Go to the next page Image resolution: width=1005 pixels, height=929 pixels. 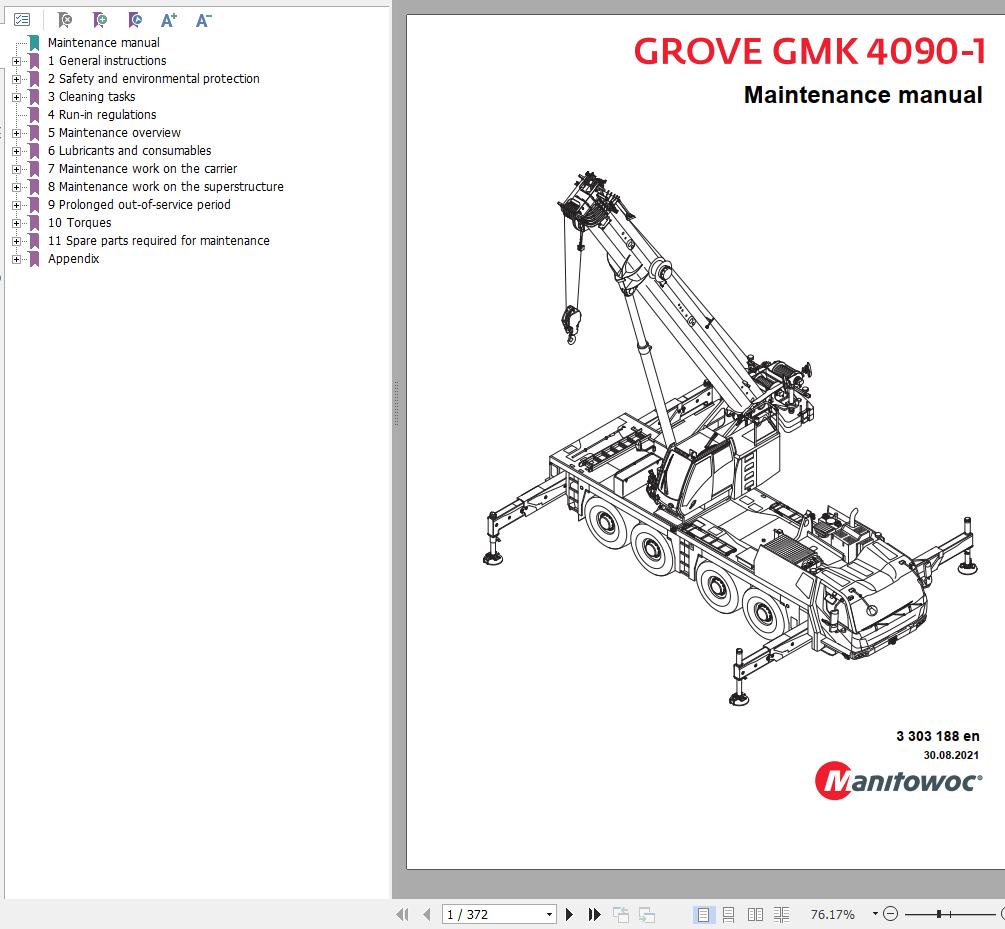click(x=569, y=914)
